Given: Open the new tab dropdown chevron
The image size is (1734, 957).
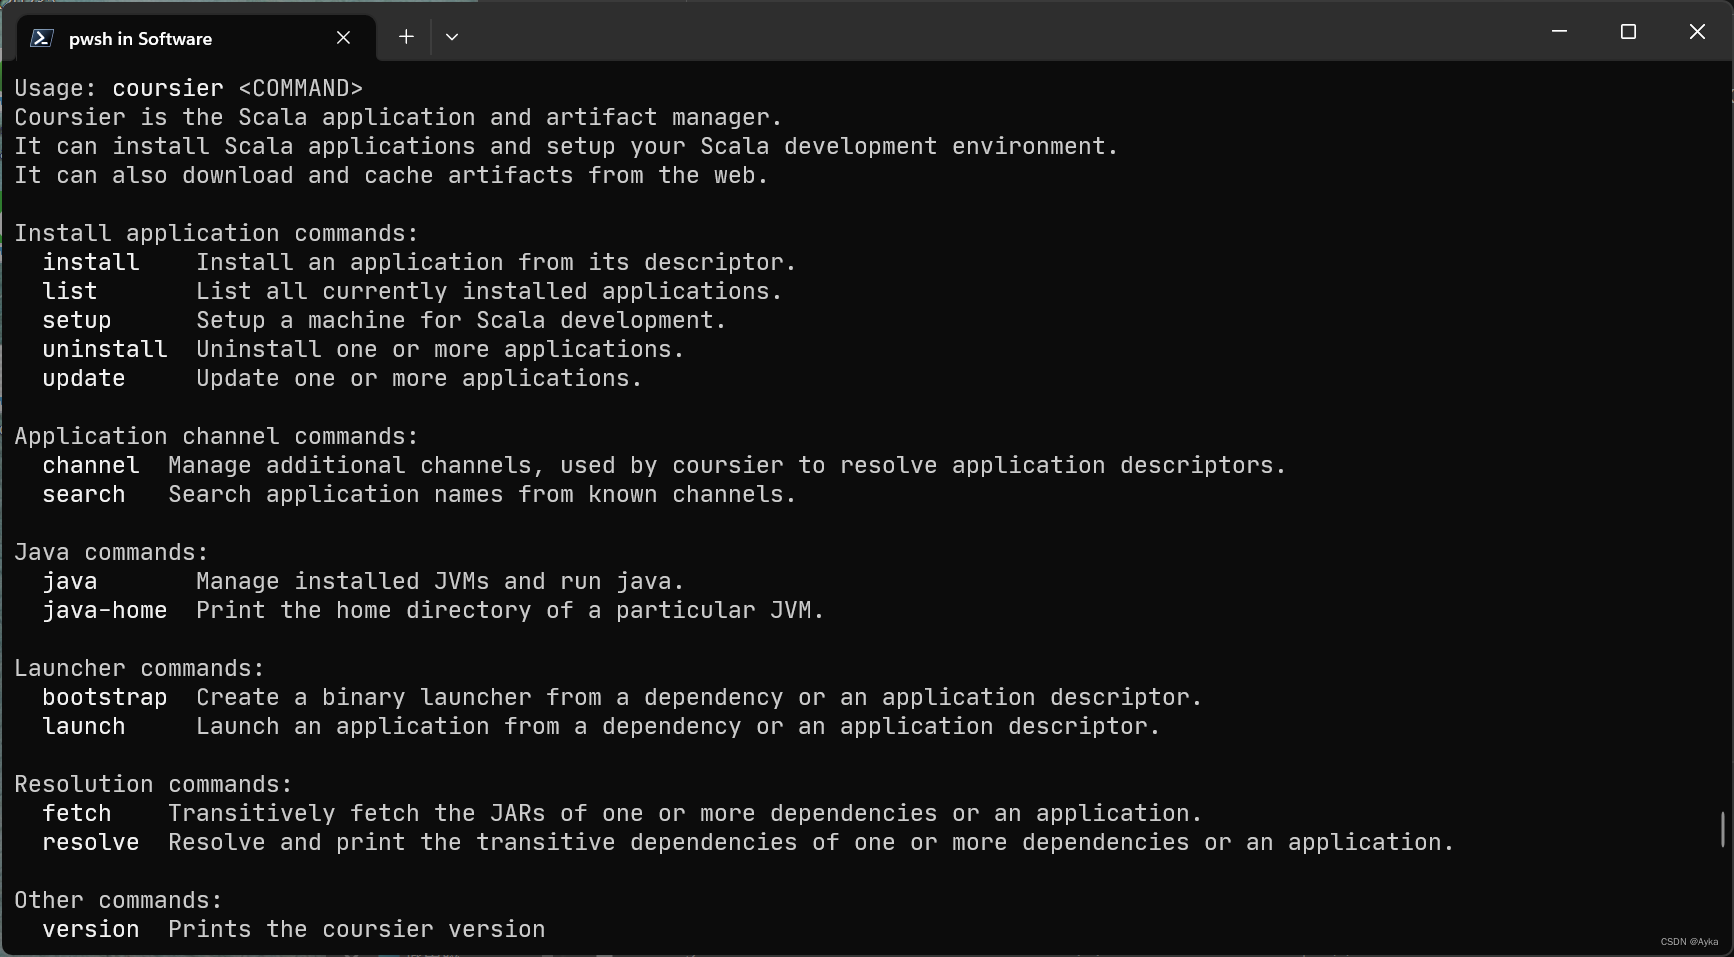Looking at the screenshot, I should click(452, 36).
